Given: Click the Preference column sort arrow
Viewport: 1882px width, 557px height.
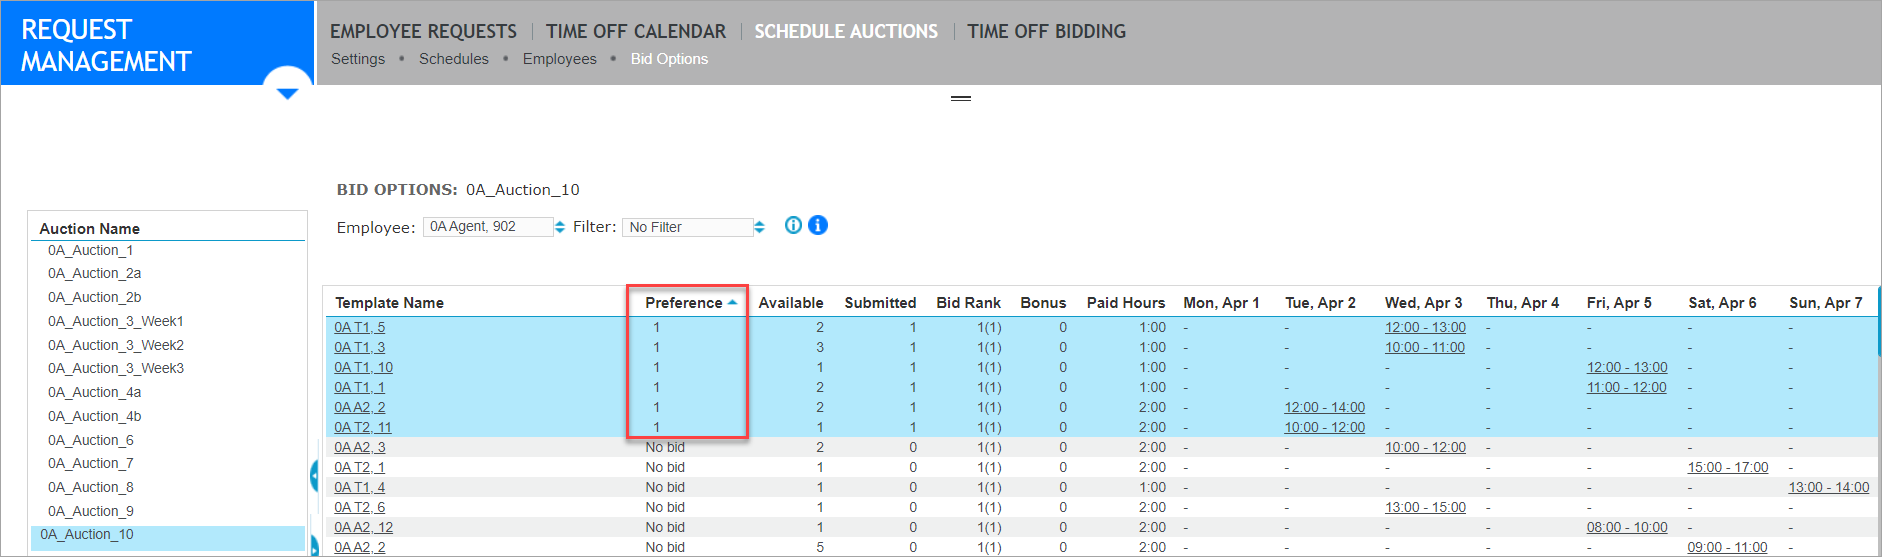Looking at the screenshot, I should pos(732,302).
